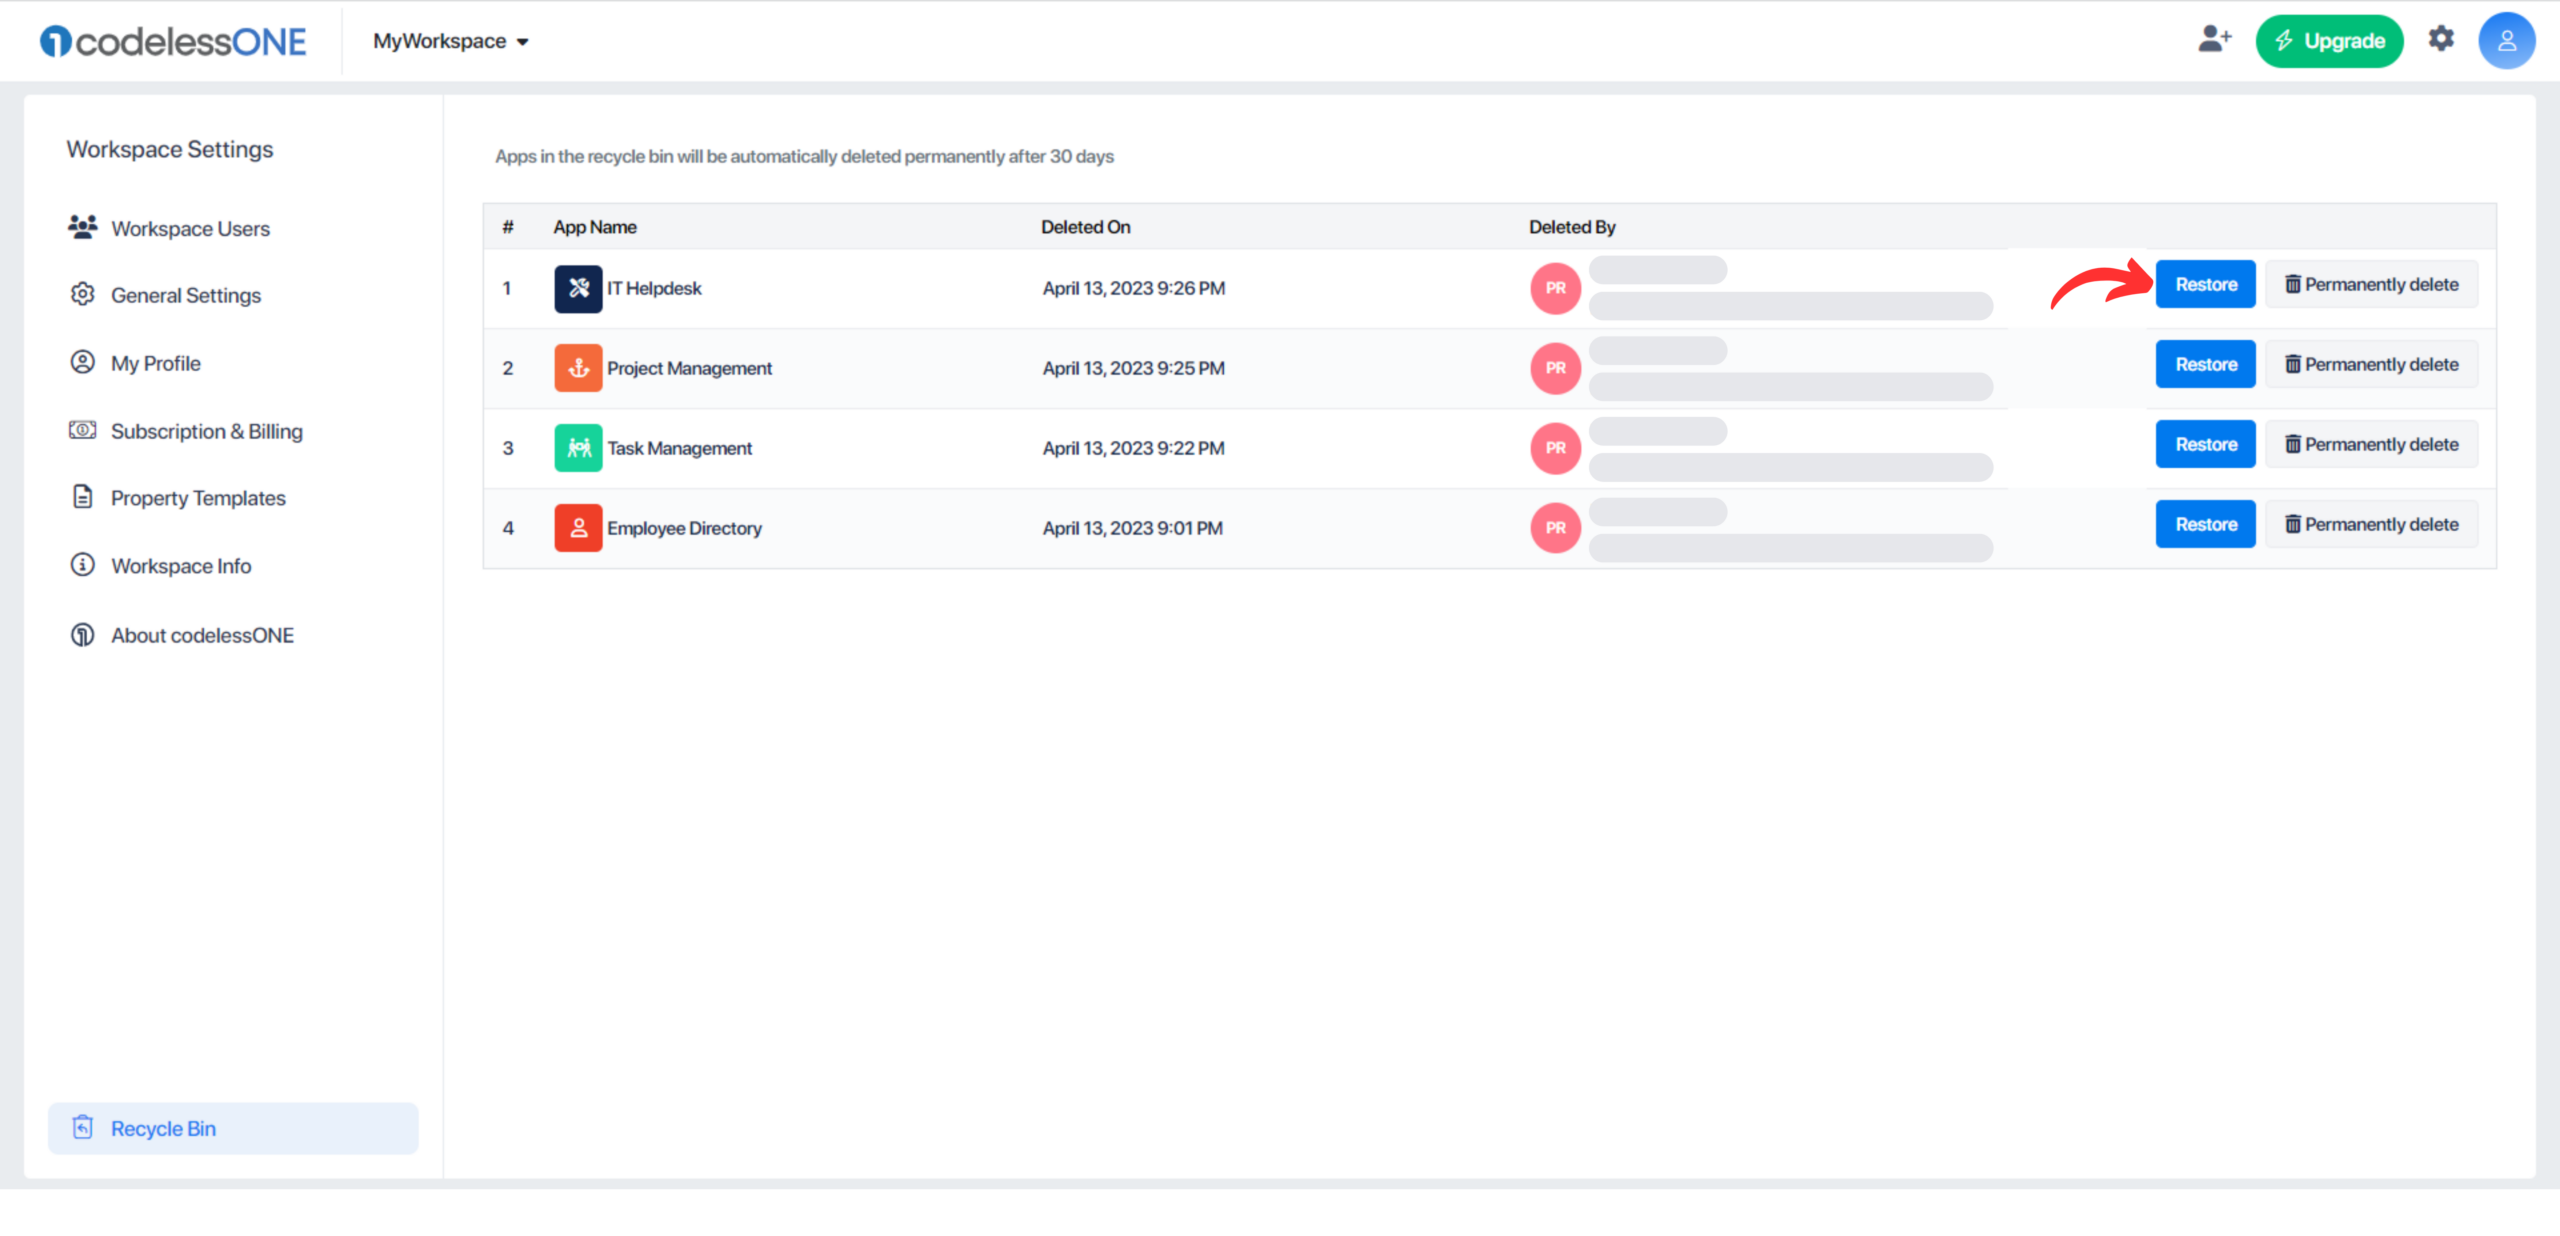This screenshot has width=2560, height=1236.
Task: Click date April 13, 2023 9:01 PM
Action: click(x=1132, y=528)
